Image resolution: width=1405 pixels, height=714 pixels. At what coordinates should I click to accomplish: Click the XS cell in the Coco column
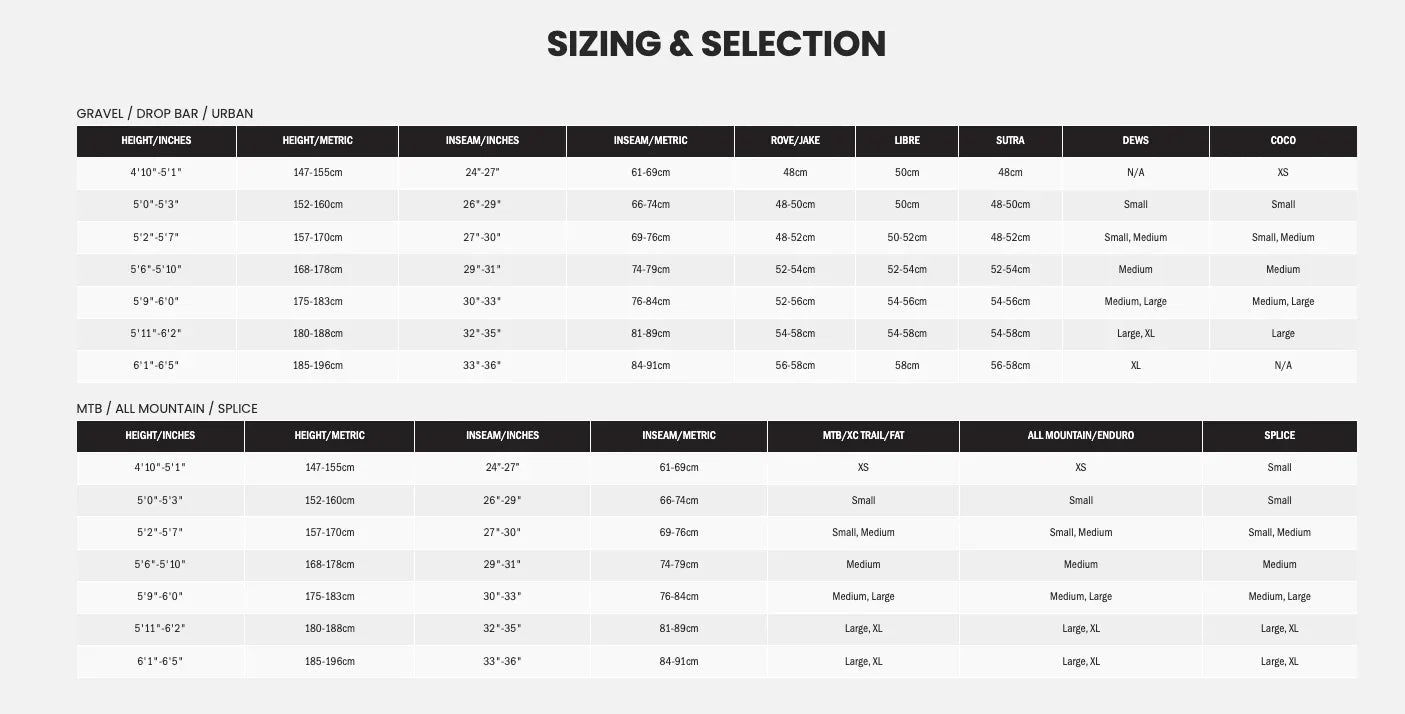pyautogui.click(x=1283, y=173)
